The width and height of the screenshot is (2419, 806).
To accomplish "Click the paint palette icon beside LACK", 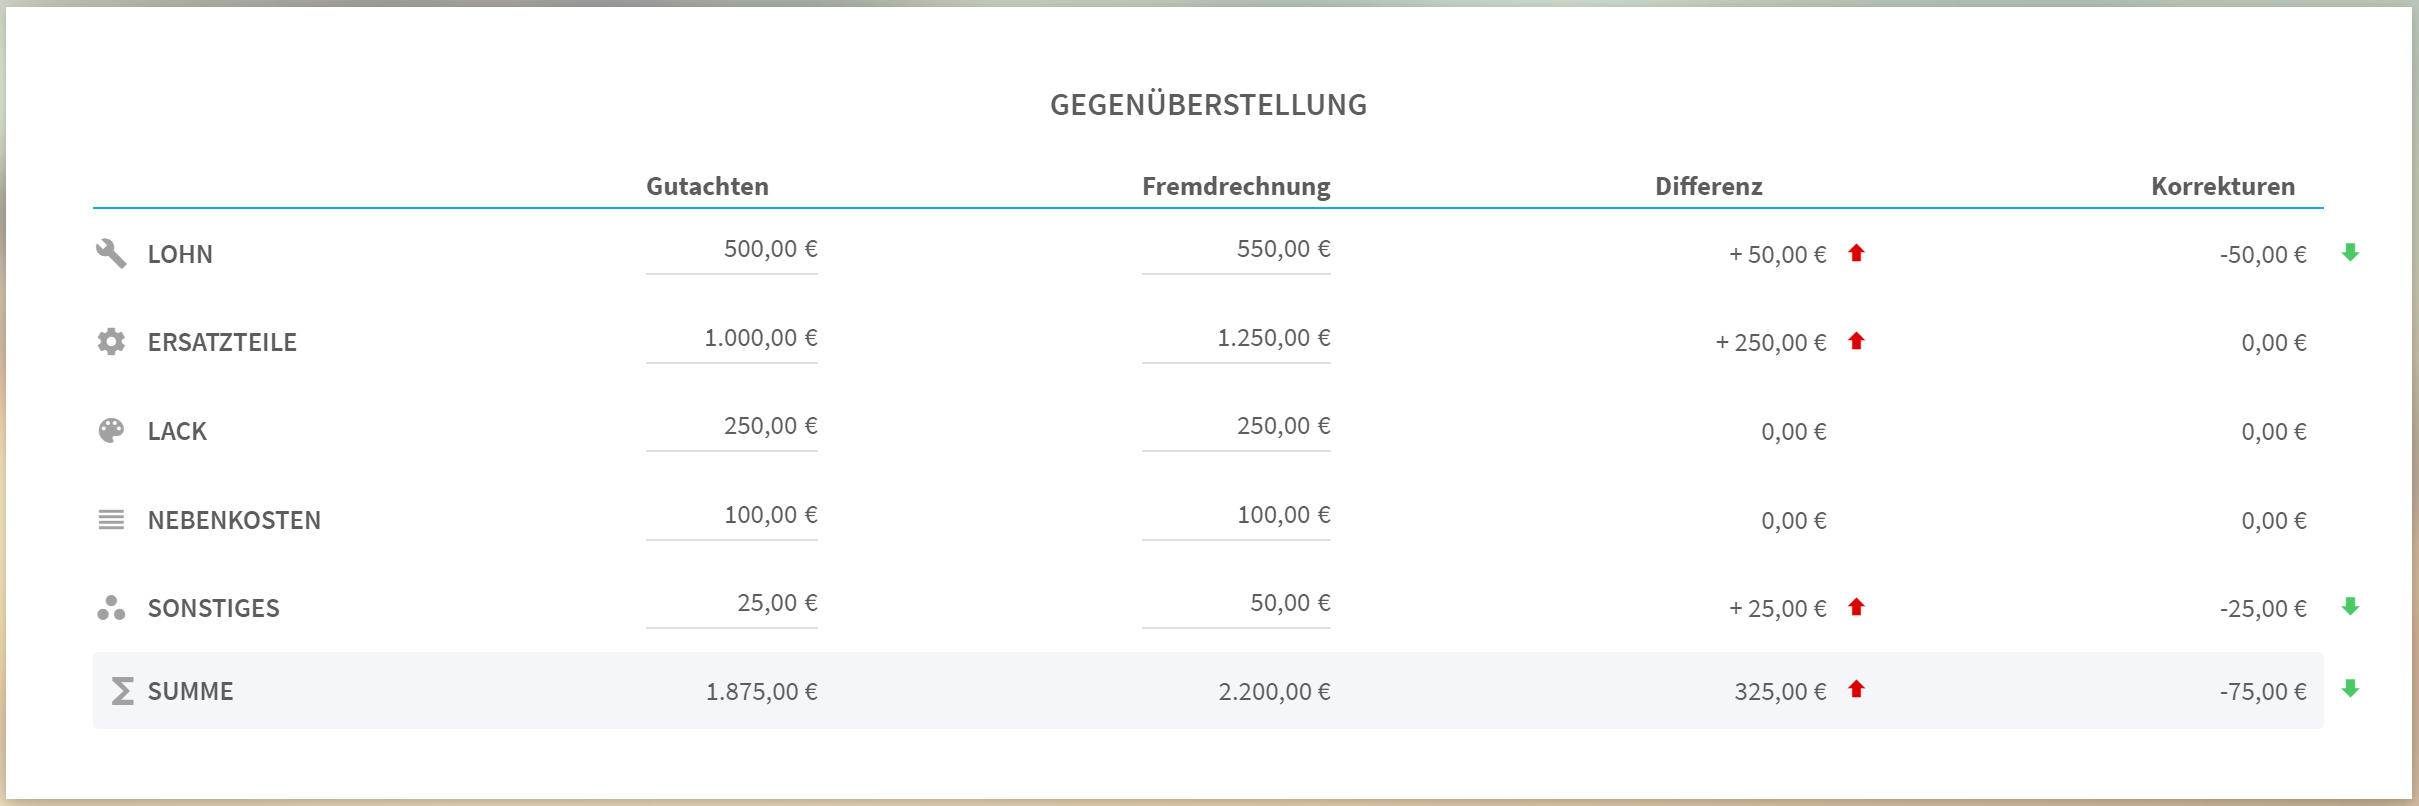I will (x=111, y=430).
